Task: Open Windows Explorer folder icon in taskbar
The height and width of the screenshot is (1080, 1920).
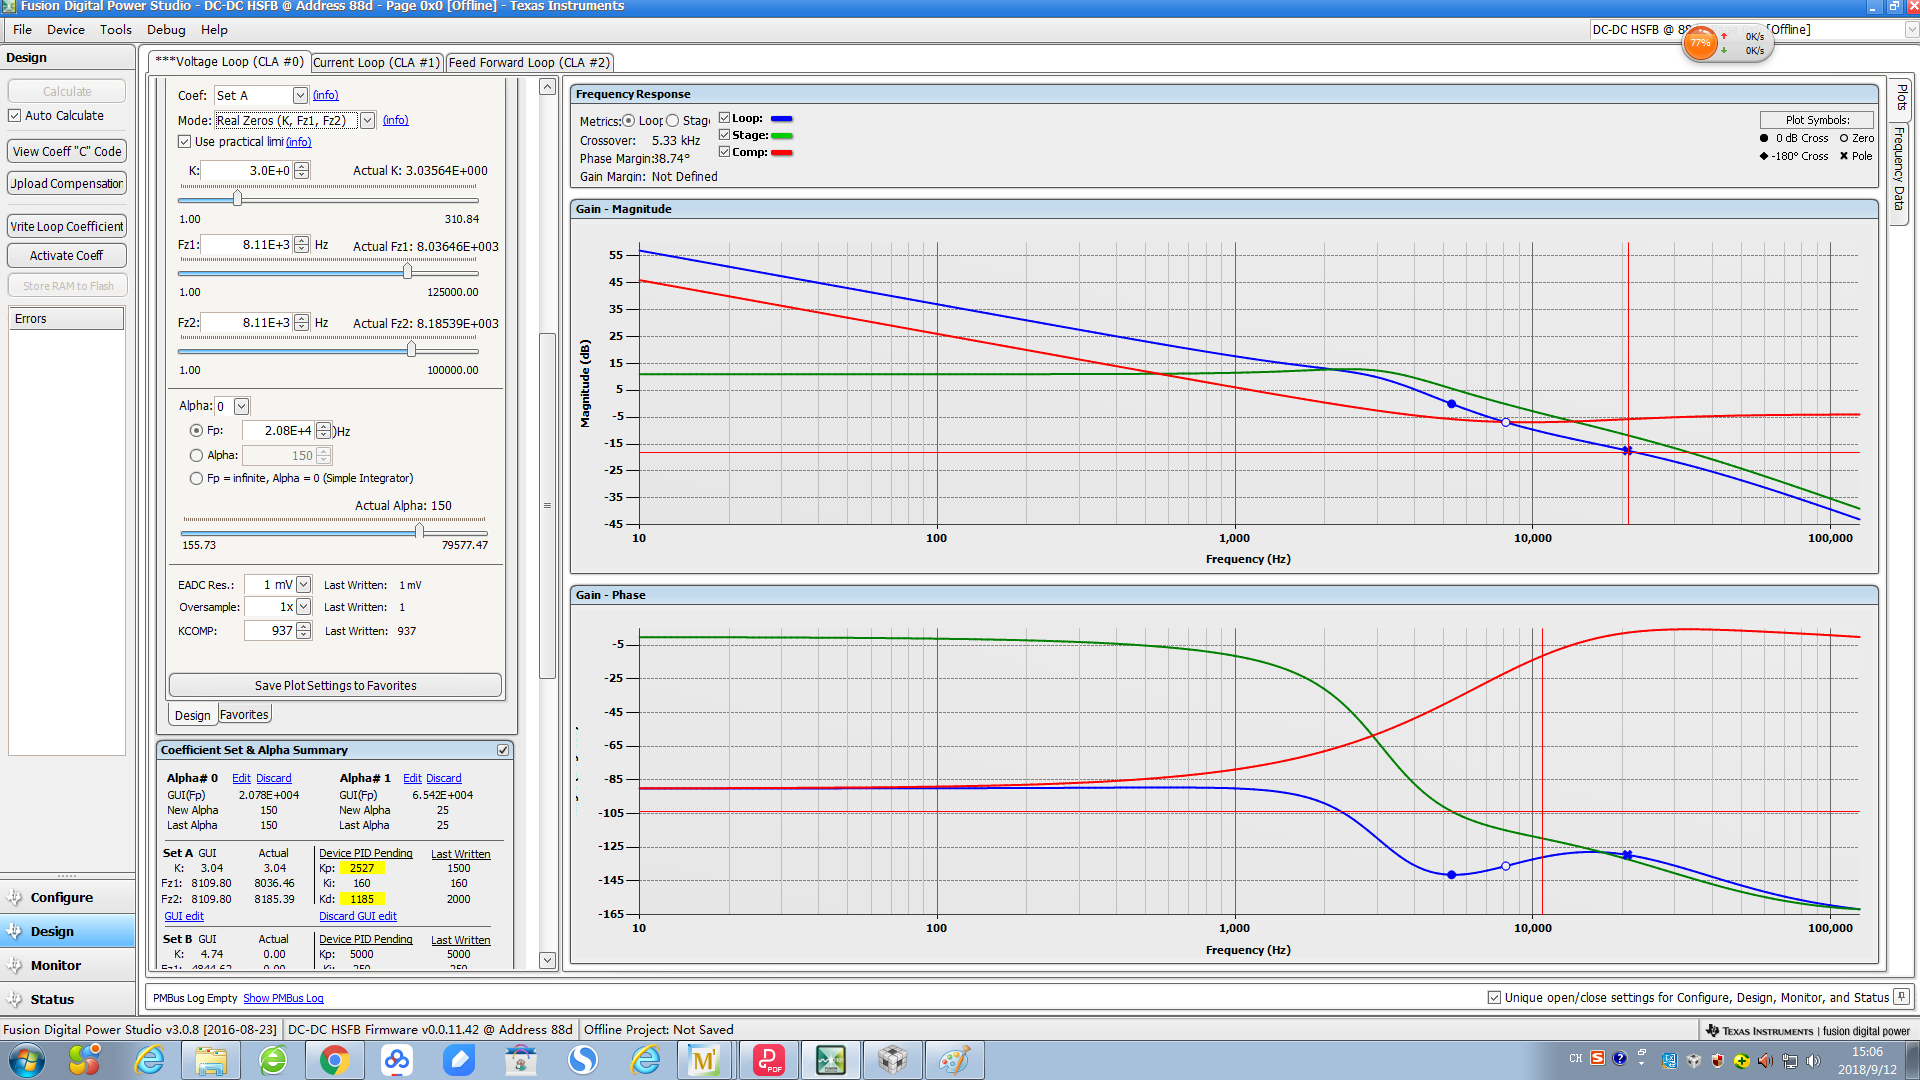Action: coord(210,1060)
